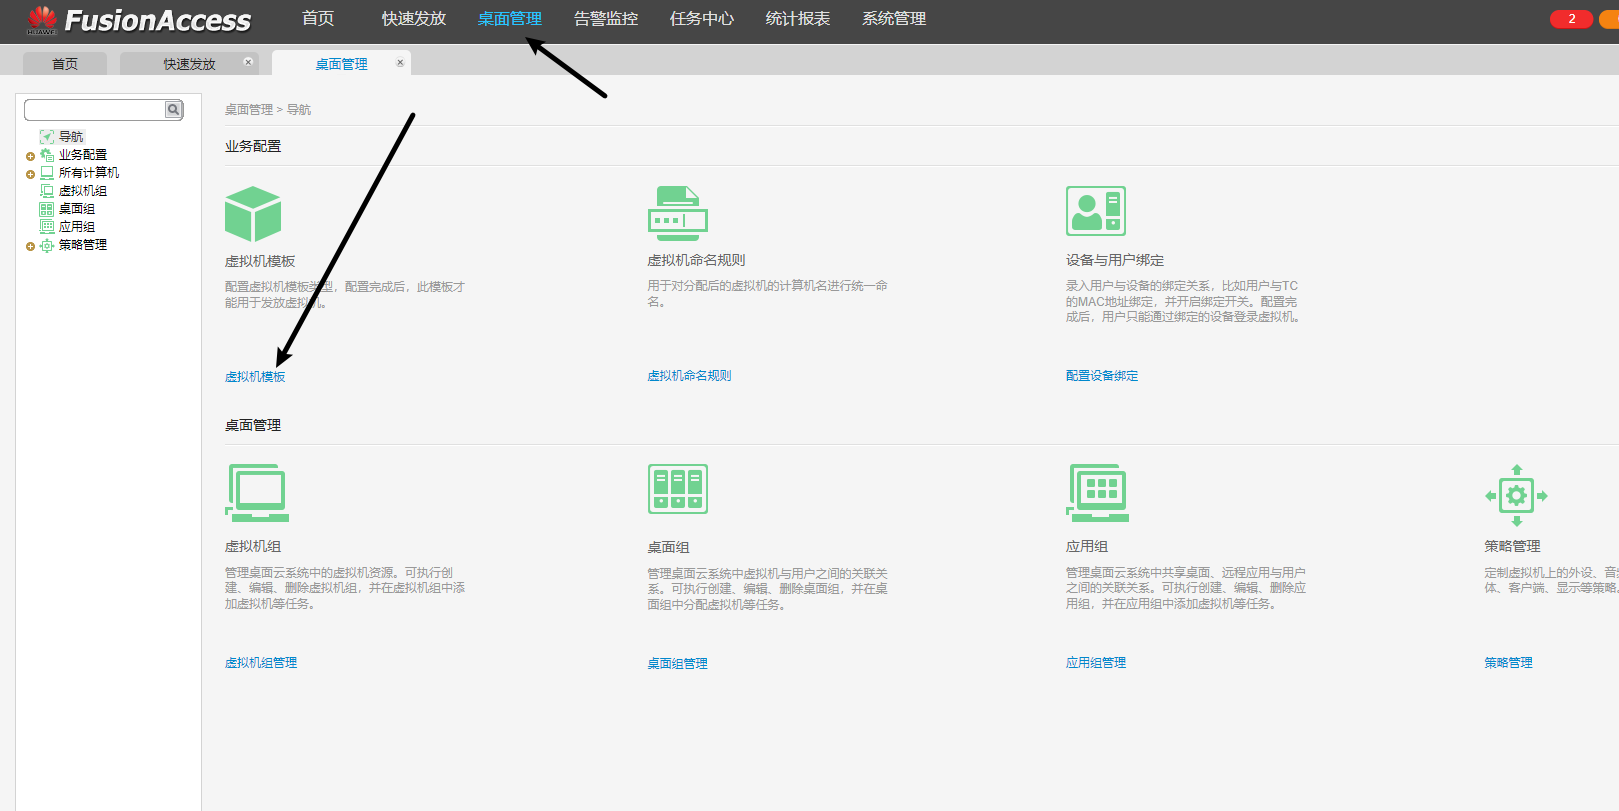Click the 虚拟机组 monitor icon

pyautogui.click(x=258, y=492)
